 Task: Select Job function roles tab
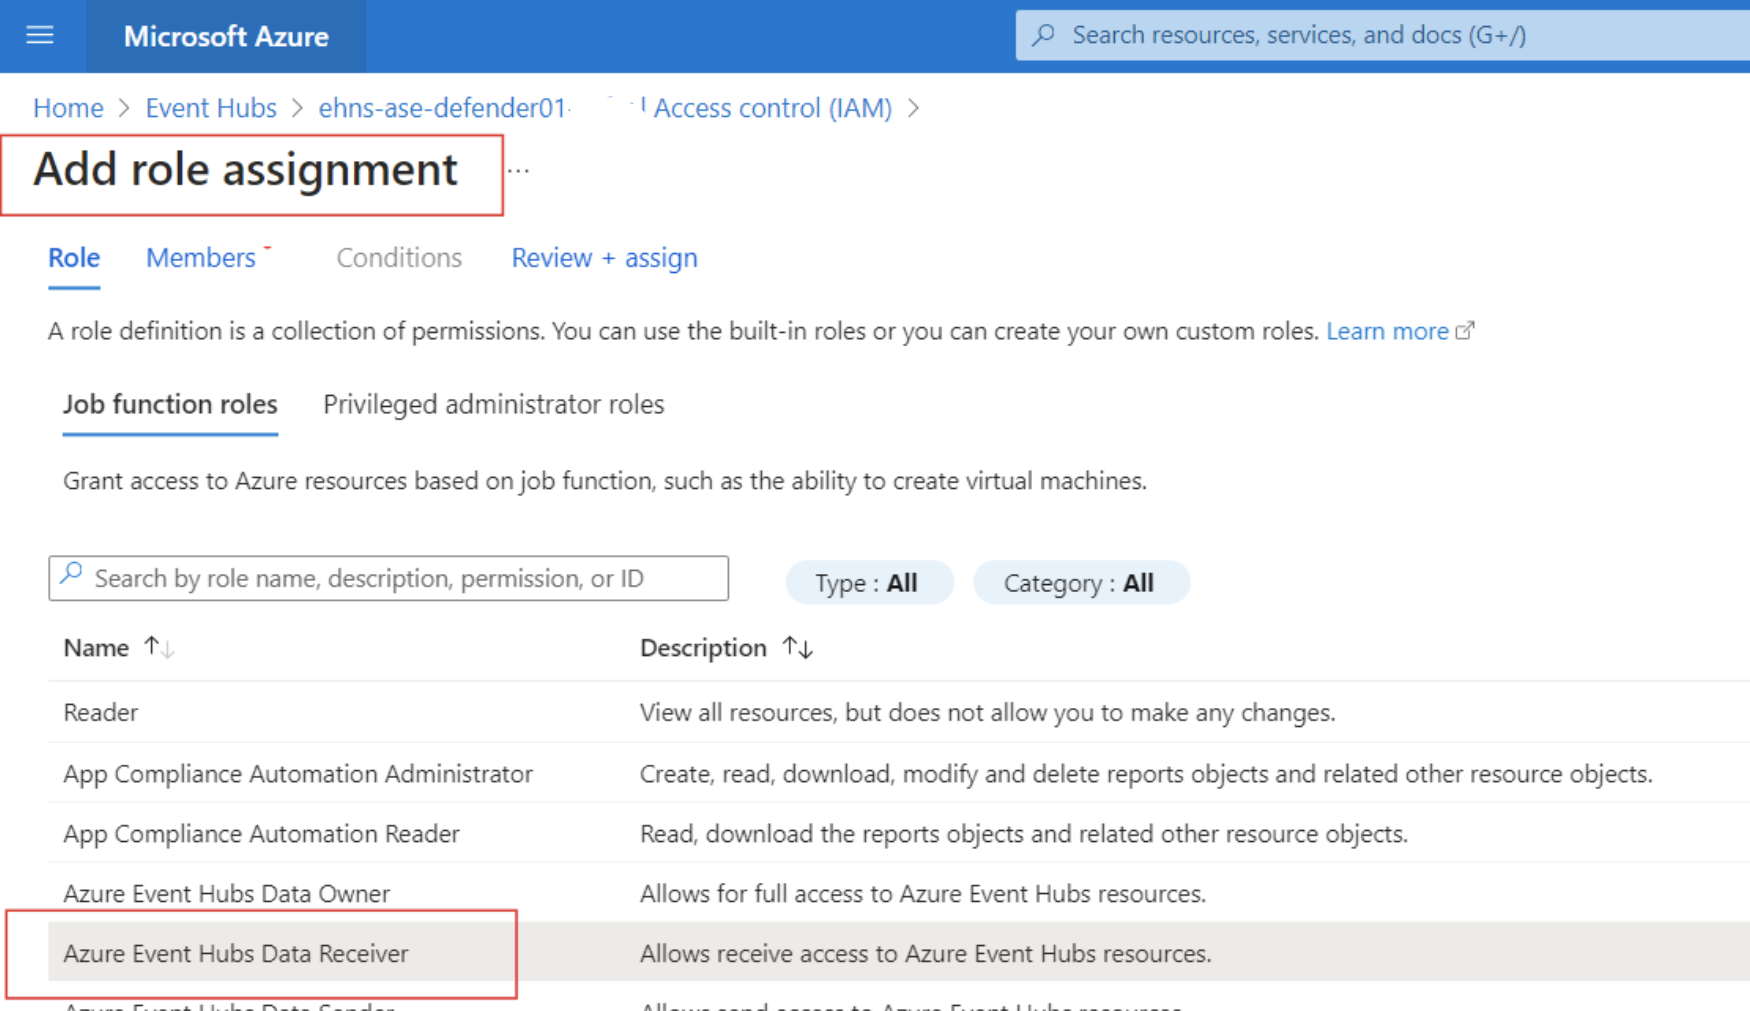170,404
